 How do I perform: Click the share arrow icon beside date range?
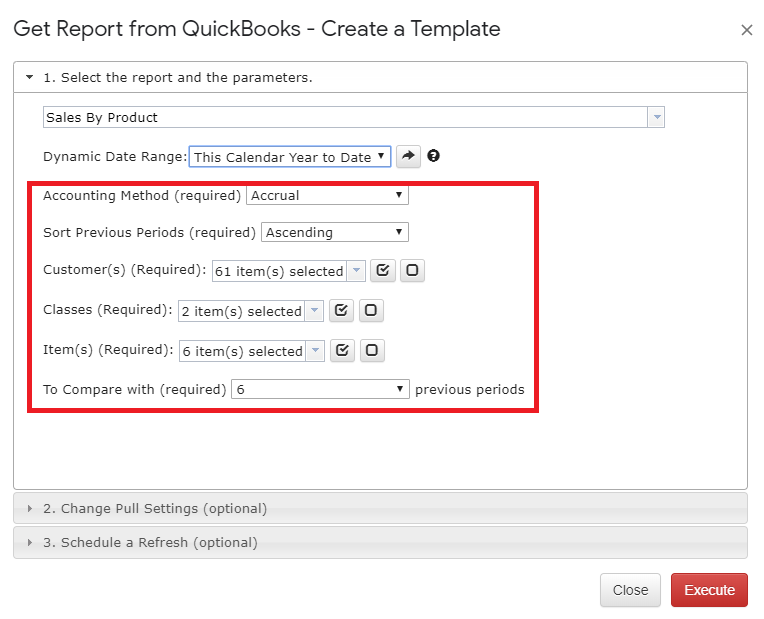pos(408,156)
